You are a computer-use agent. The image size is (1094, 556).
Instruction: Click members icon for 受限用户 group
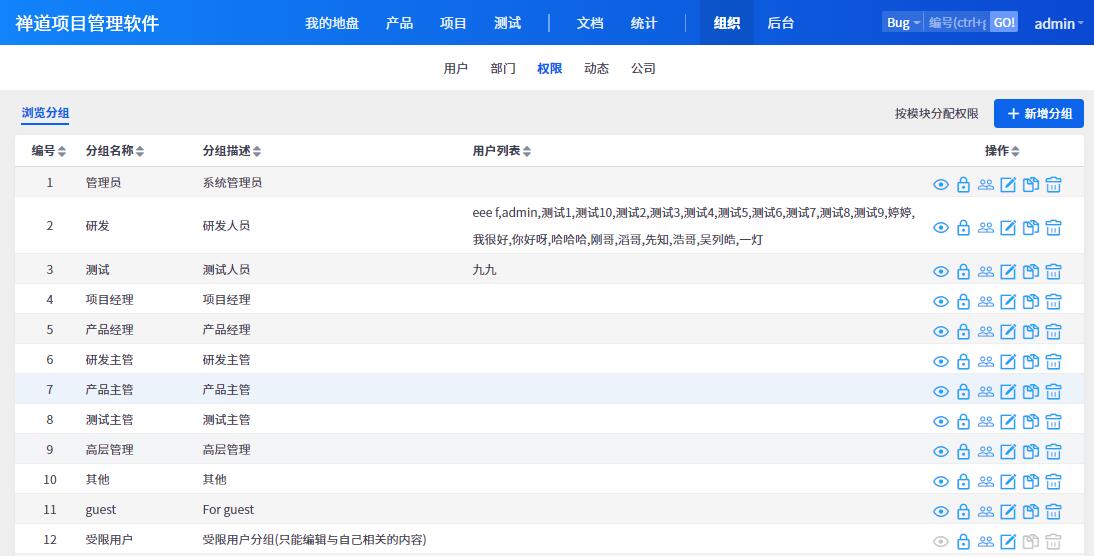point(986,541)
